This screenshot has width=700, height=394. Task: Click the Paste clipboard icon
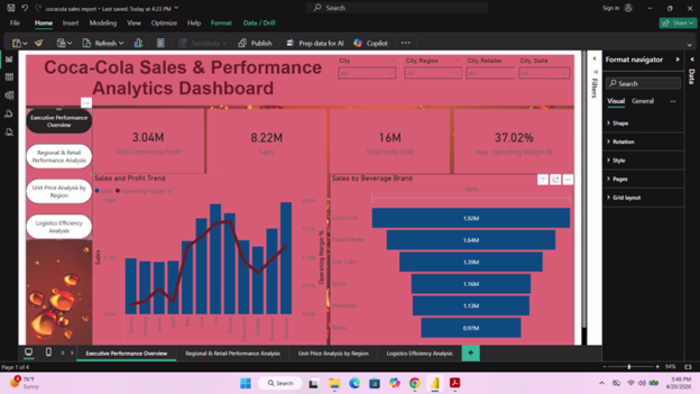[x=17, y=43]
